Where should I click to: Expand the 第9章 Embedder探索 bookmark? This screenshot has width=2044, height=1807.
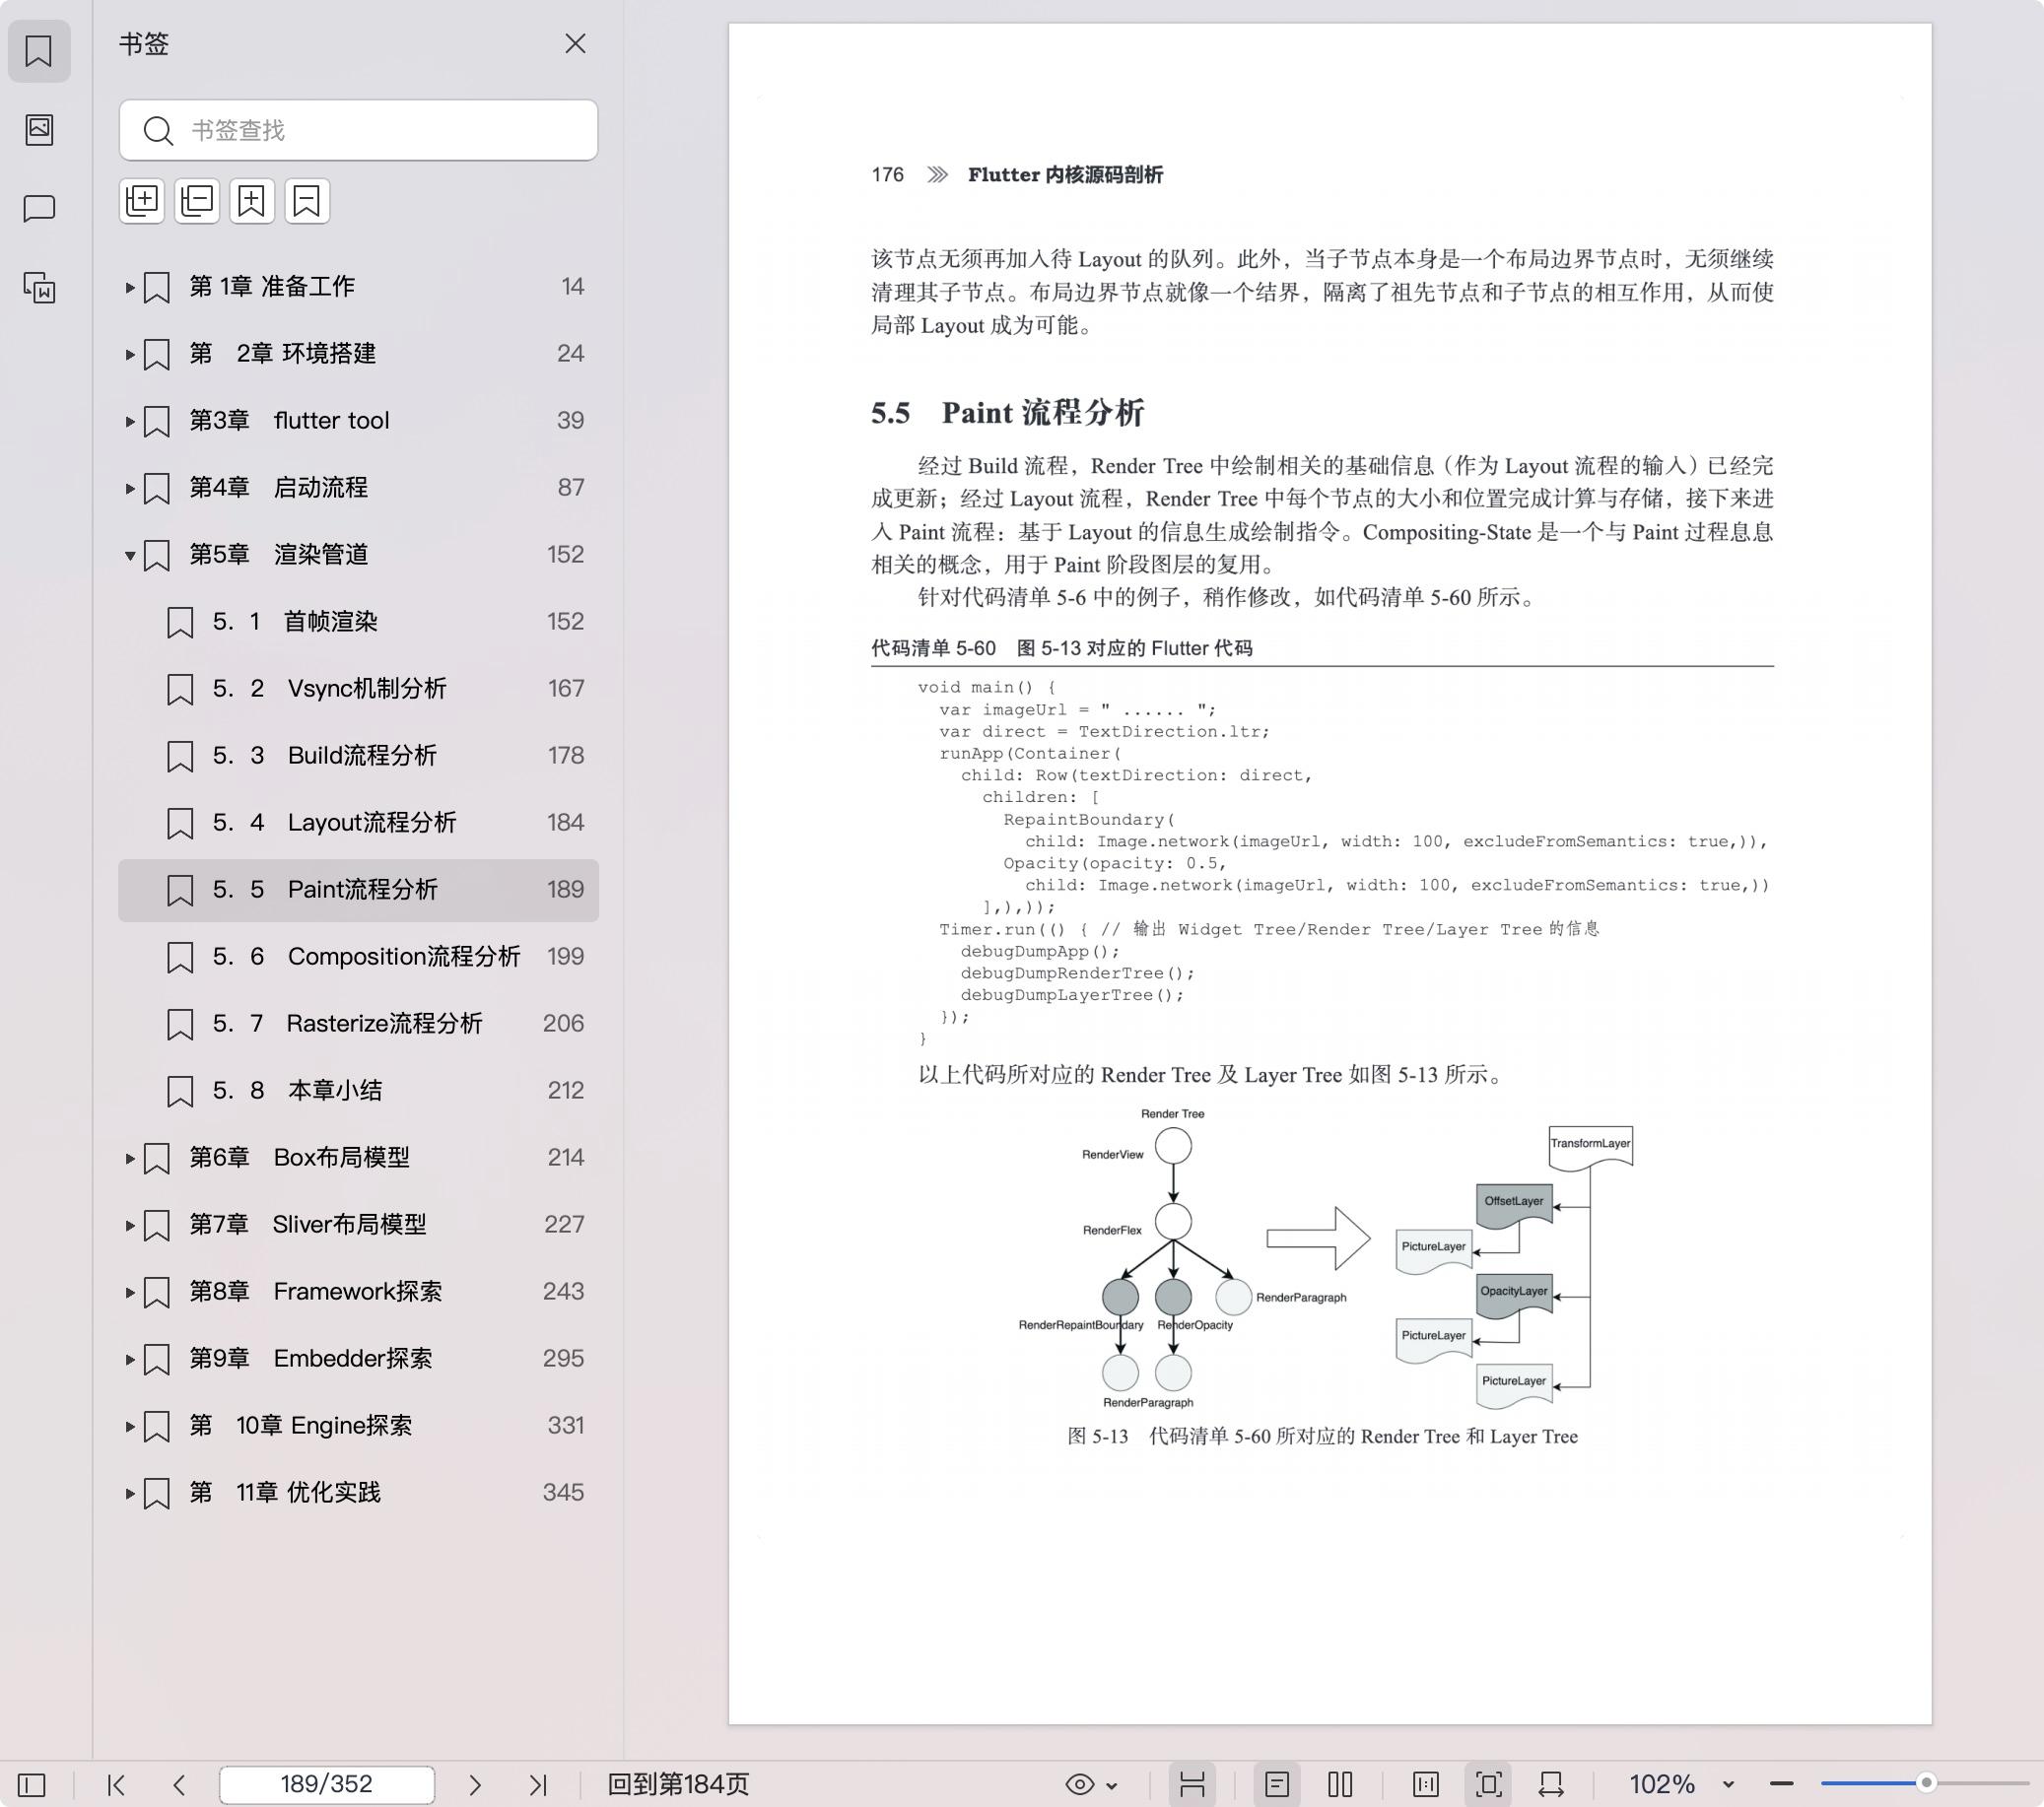[130, 1359]
